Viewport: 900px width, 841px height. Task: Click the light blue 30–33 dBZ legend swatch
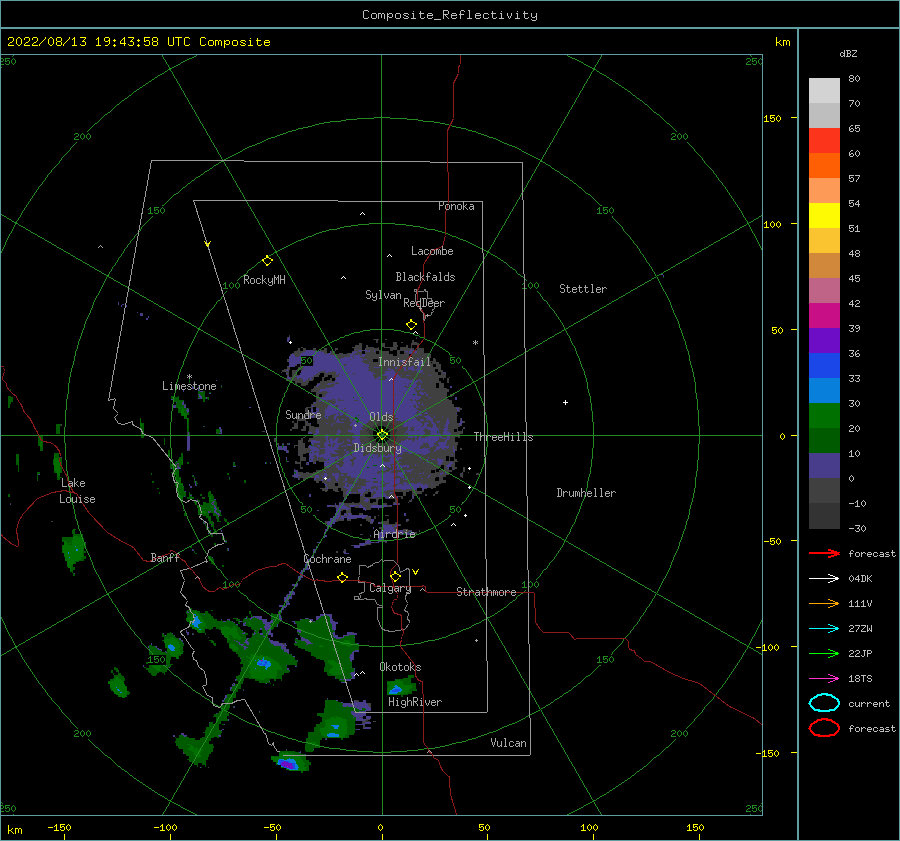tap(824, 391)
